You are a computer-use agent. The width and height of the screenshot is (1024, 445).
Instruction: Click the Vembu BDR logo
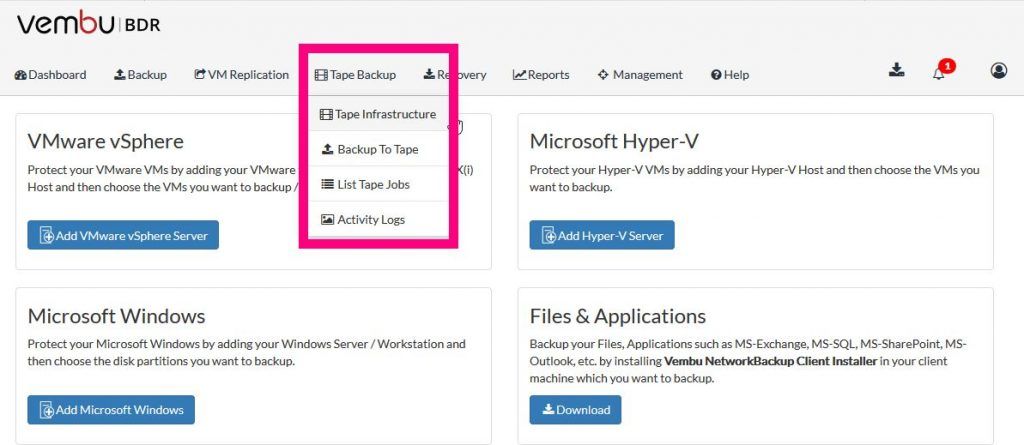tap(88, 24)
